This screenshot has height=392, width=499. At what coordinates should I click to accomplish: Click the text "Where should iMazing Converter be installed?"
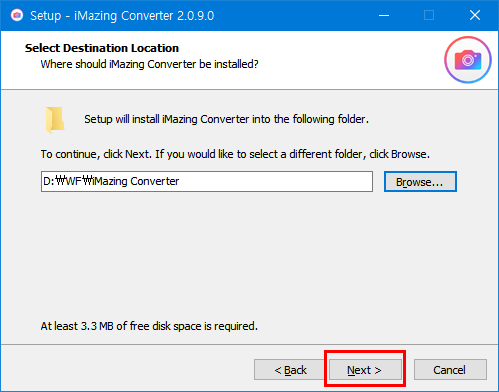[149, 64]
